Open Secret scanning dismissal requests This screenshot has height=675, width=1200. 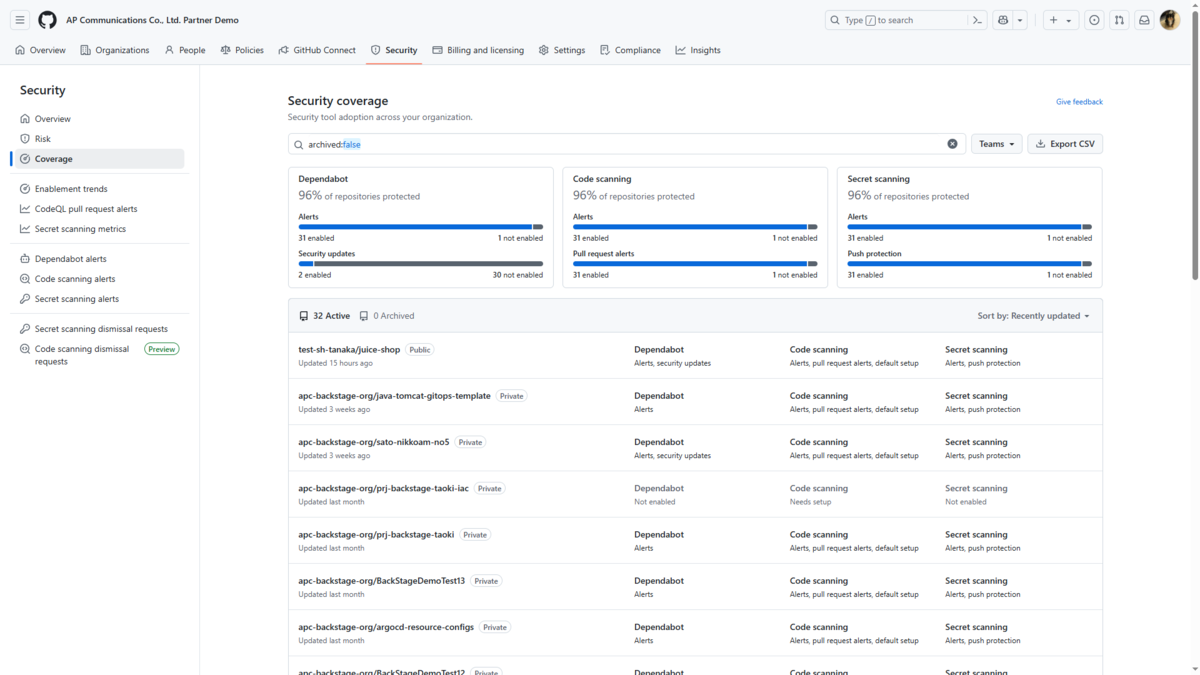[x=100, y=329]
